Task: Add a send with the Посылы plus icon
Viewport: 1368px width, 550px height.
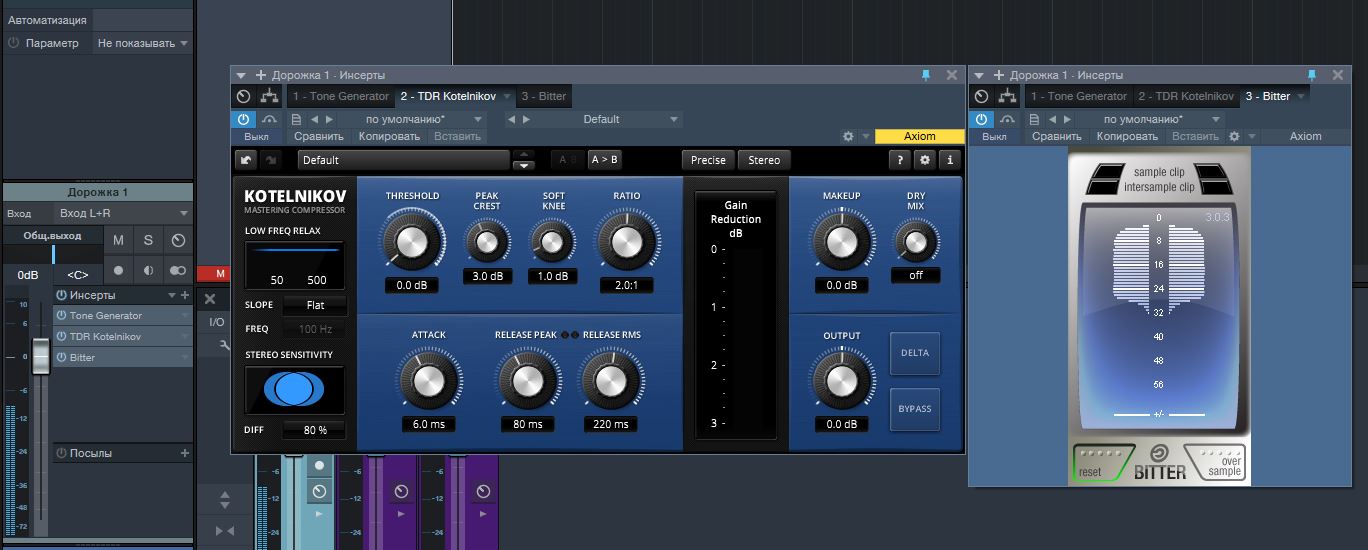Action: click(184, 453)
